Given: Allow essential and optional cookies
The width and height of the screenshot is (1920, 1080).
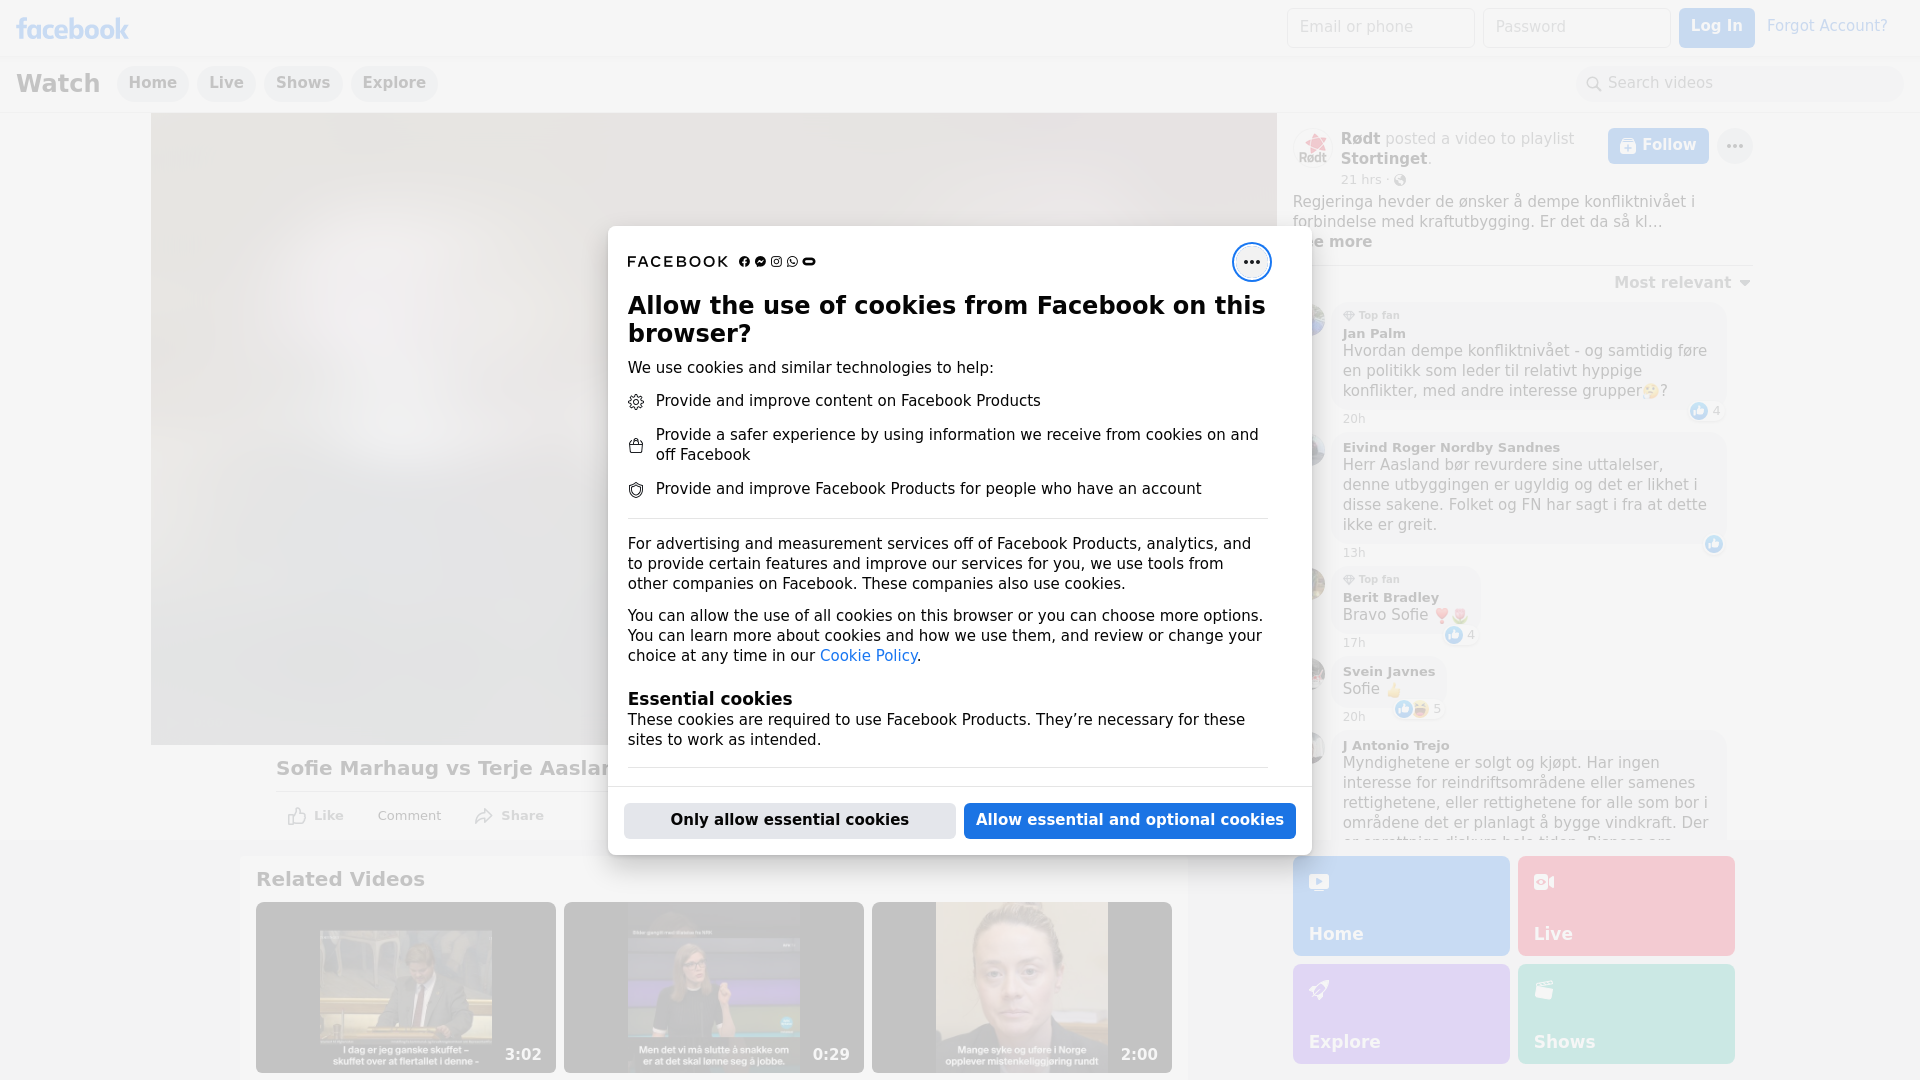Looking at the screenshot, I should [x=1129, y=820].
